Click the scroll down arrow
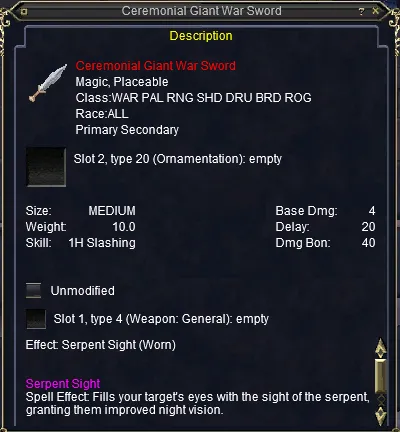Image resolution: width=400 pixels, height=432 pixels. (381, 416)
